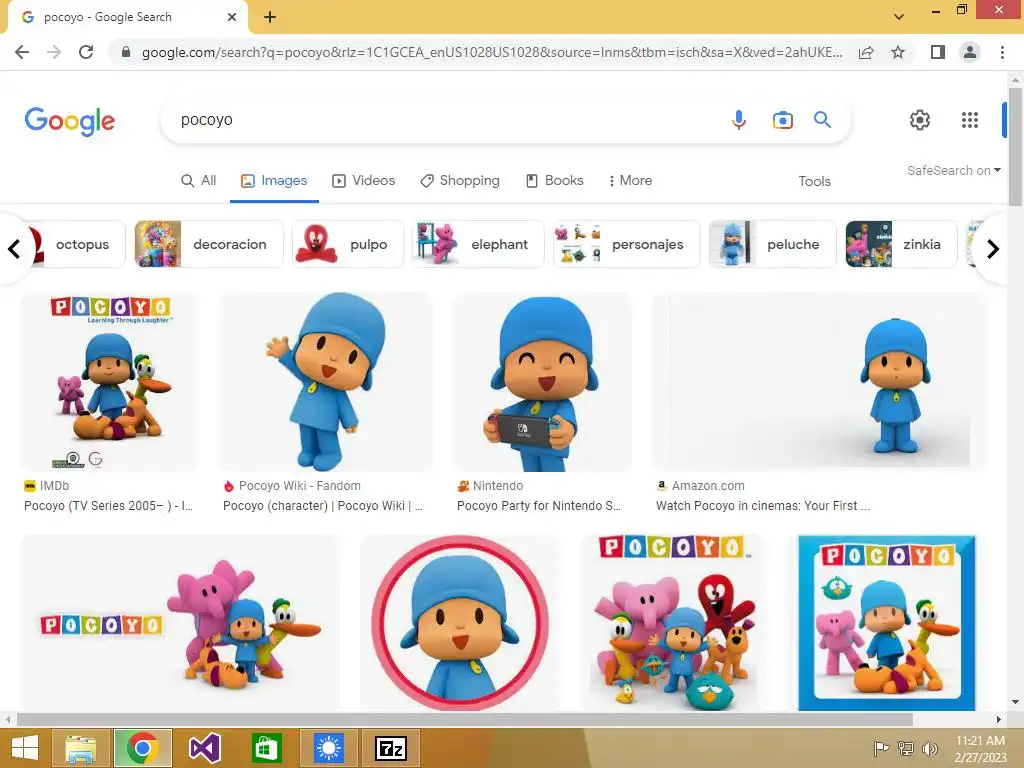Image resolution: width=1024 pixels, height=768 pixels.
Task: Filter images by decoracion chip
Action: coord(209,244)
